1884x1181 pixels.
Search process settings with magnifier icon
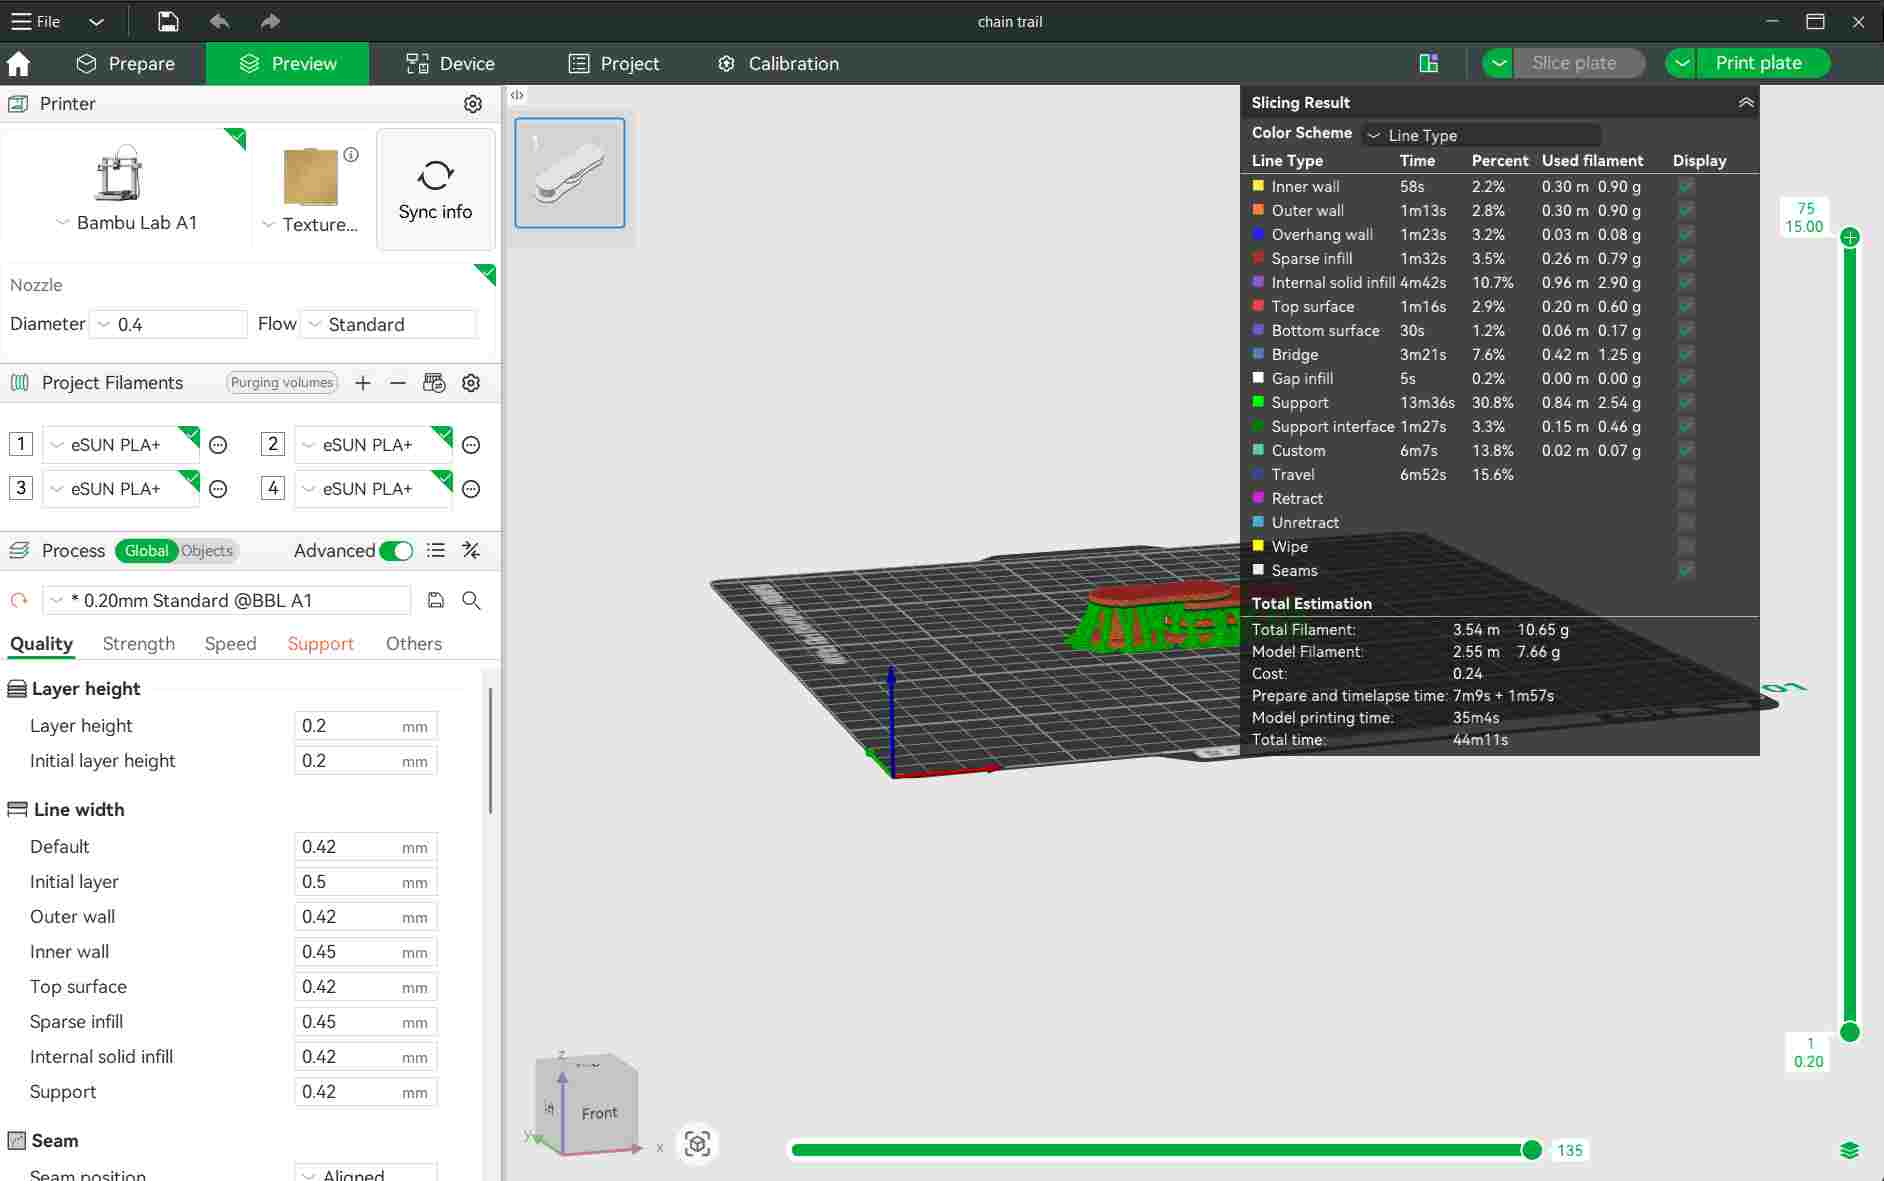(x=471, y=601)
